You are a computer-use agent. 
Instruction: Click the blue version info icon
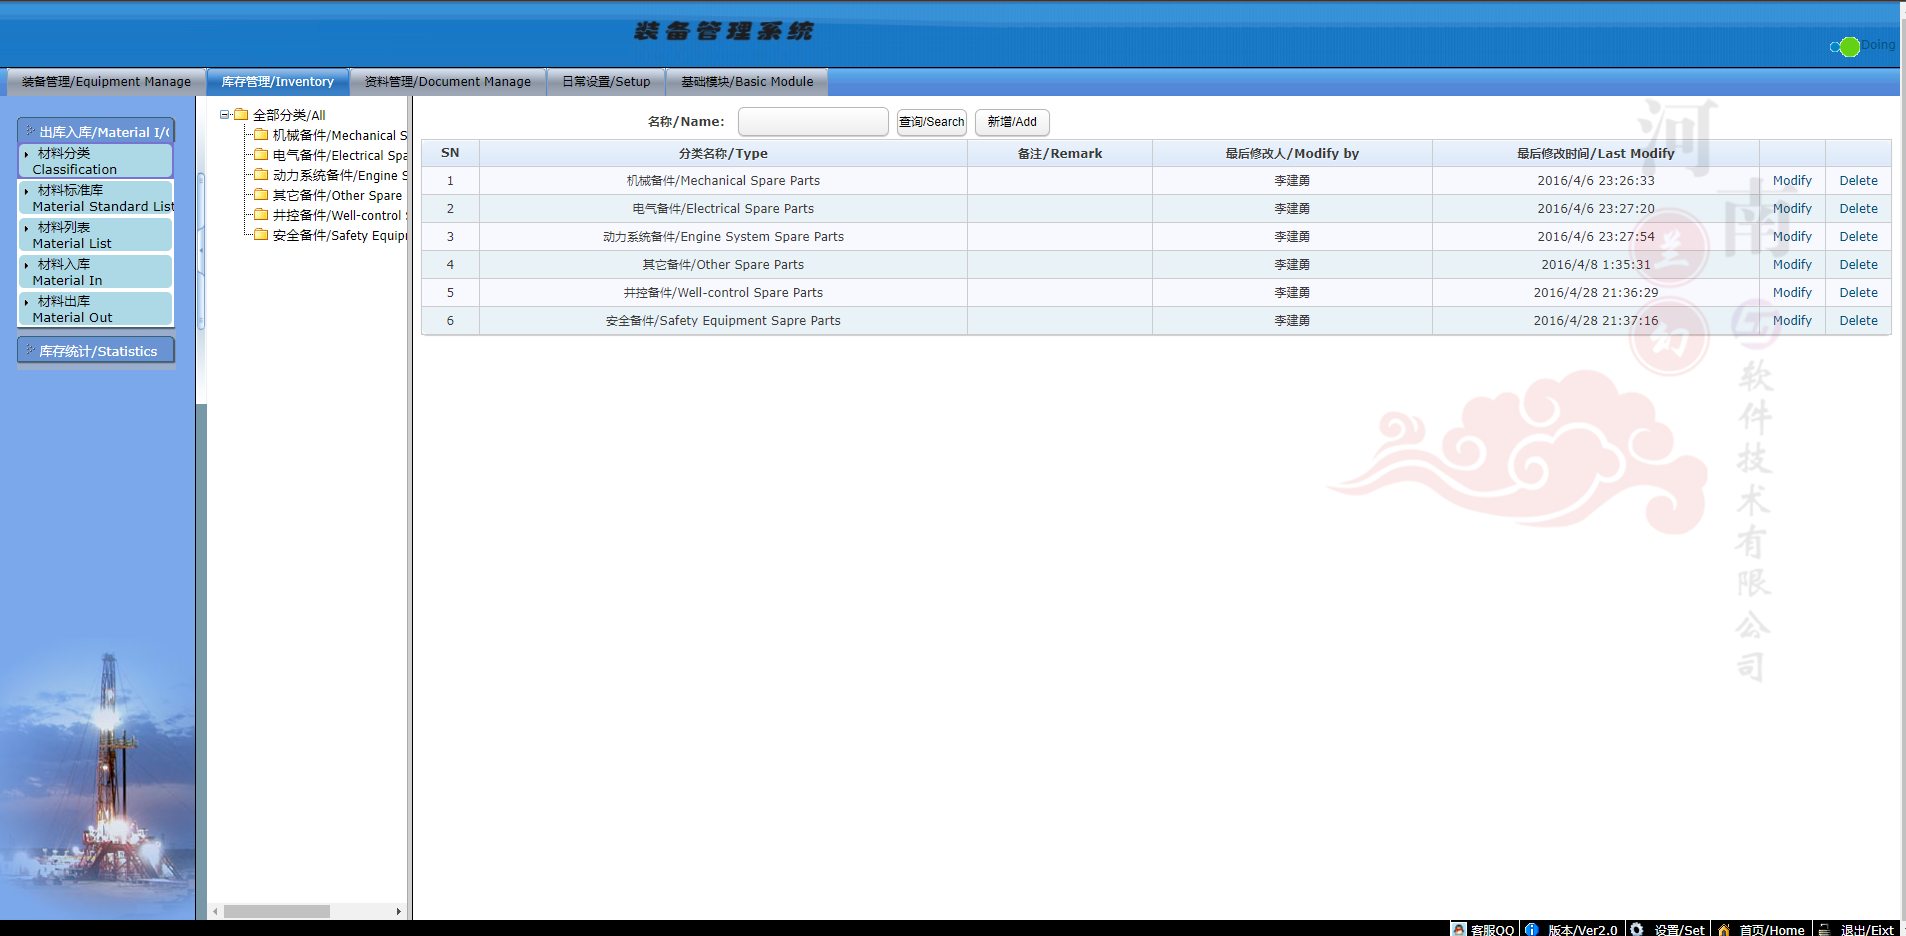[x=1531, y=929]
